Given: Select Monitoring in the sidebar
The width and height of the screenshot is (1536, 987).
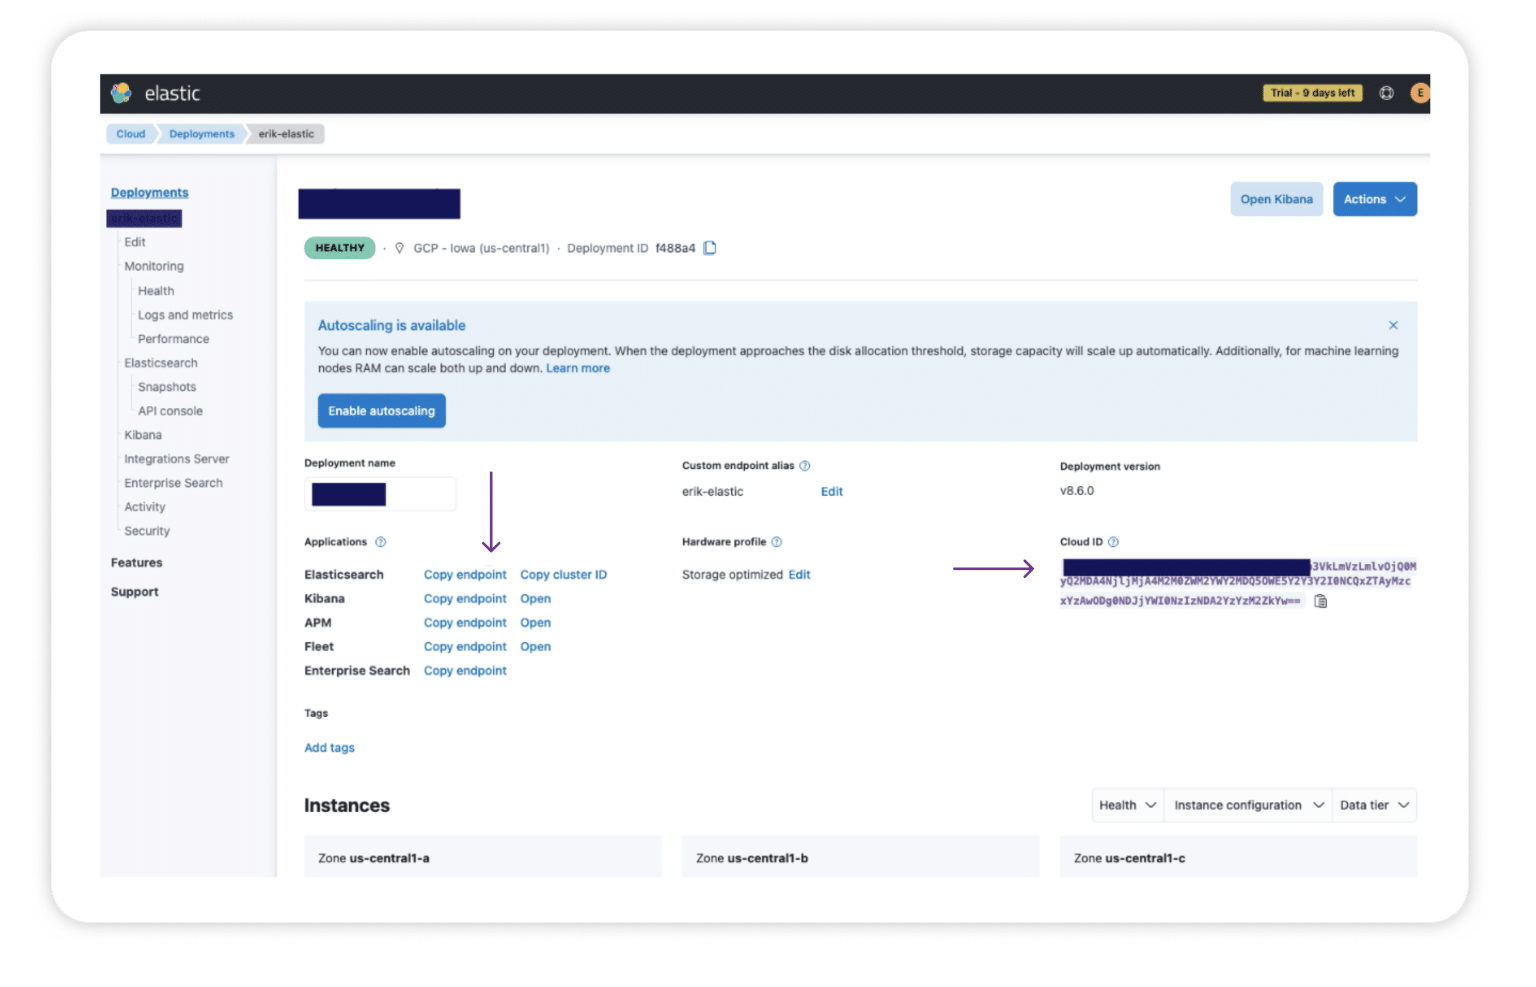Looking at the screenshot, I should click(x=154, y=266).
